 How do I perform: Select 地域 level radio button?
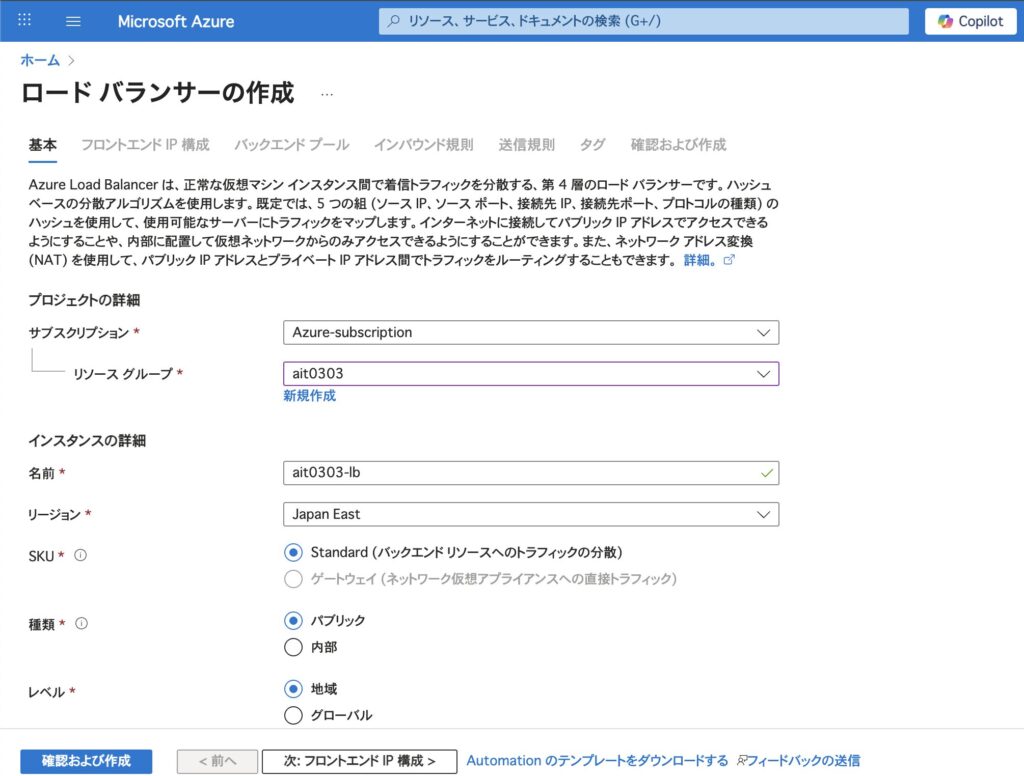point(293,689)
